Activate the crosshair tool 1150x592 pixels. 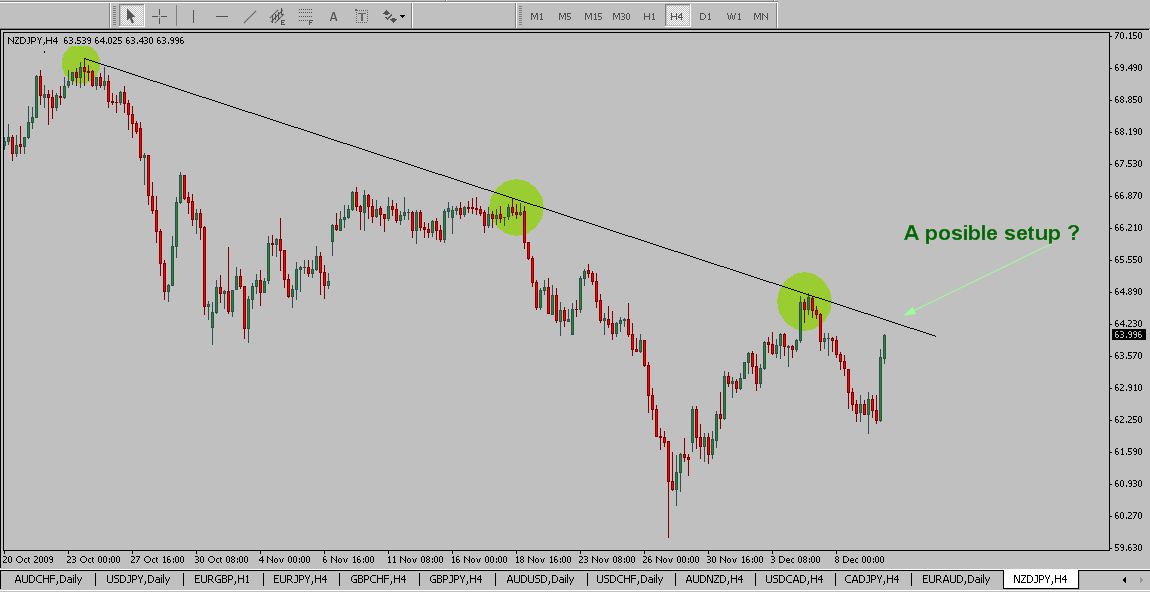coord(159,16)
